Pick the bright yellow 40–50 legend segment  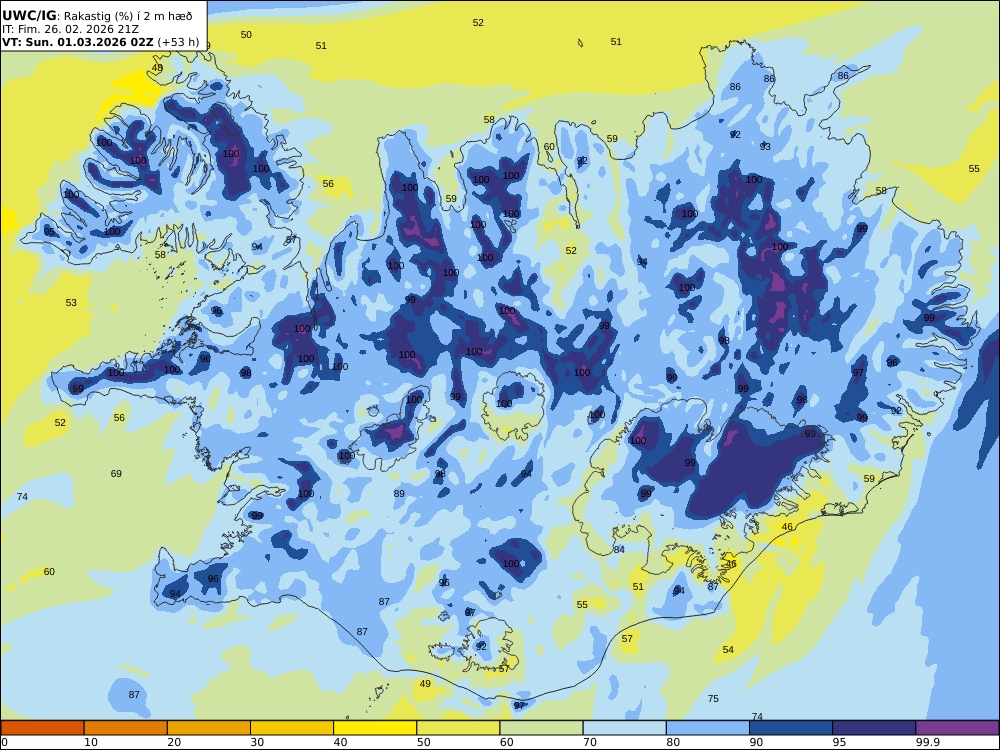point(375,728)
